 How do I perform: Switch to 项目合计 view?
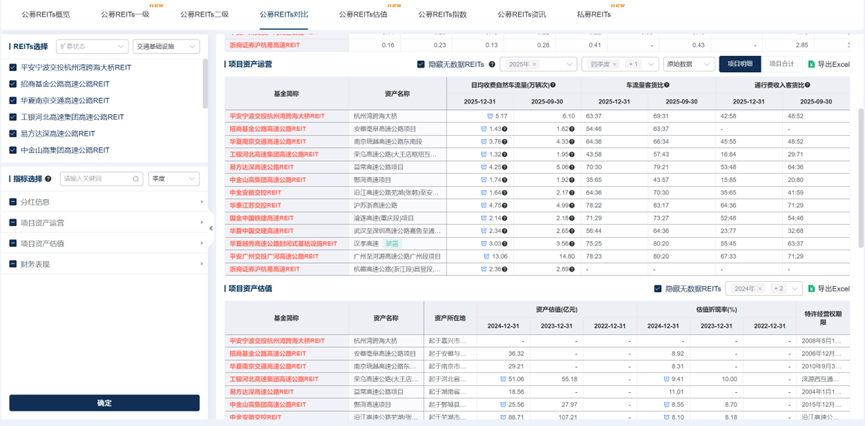coord(781,64)
